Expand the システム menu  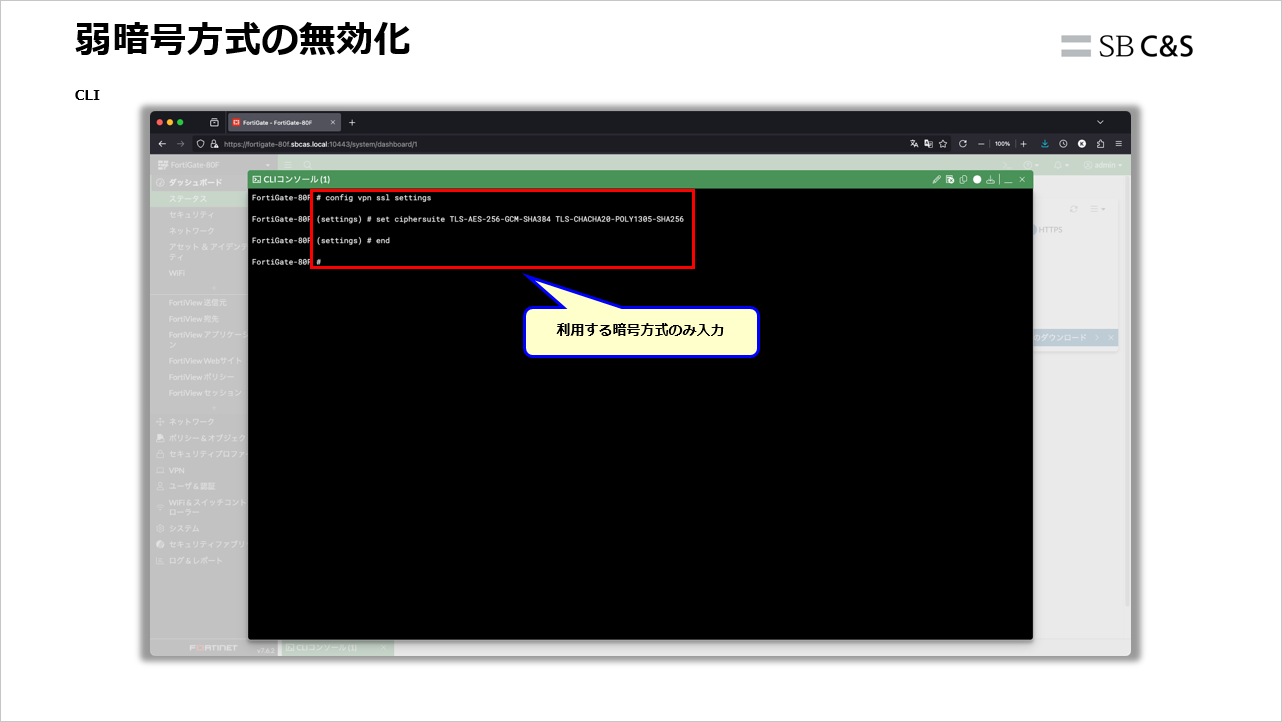[199, 527]
